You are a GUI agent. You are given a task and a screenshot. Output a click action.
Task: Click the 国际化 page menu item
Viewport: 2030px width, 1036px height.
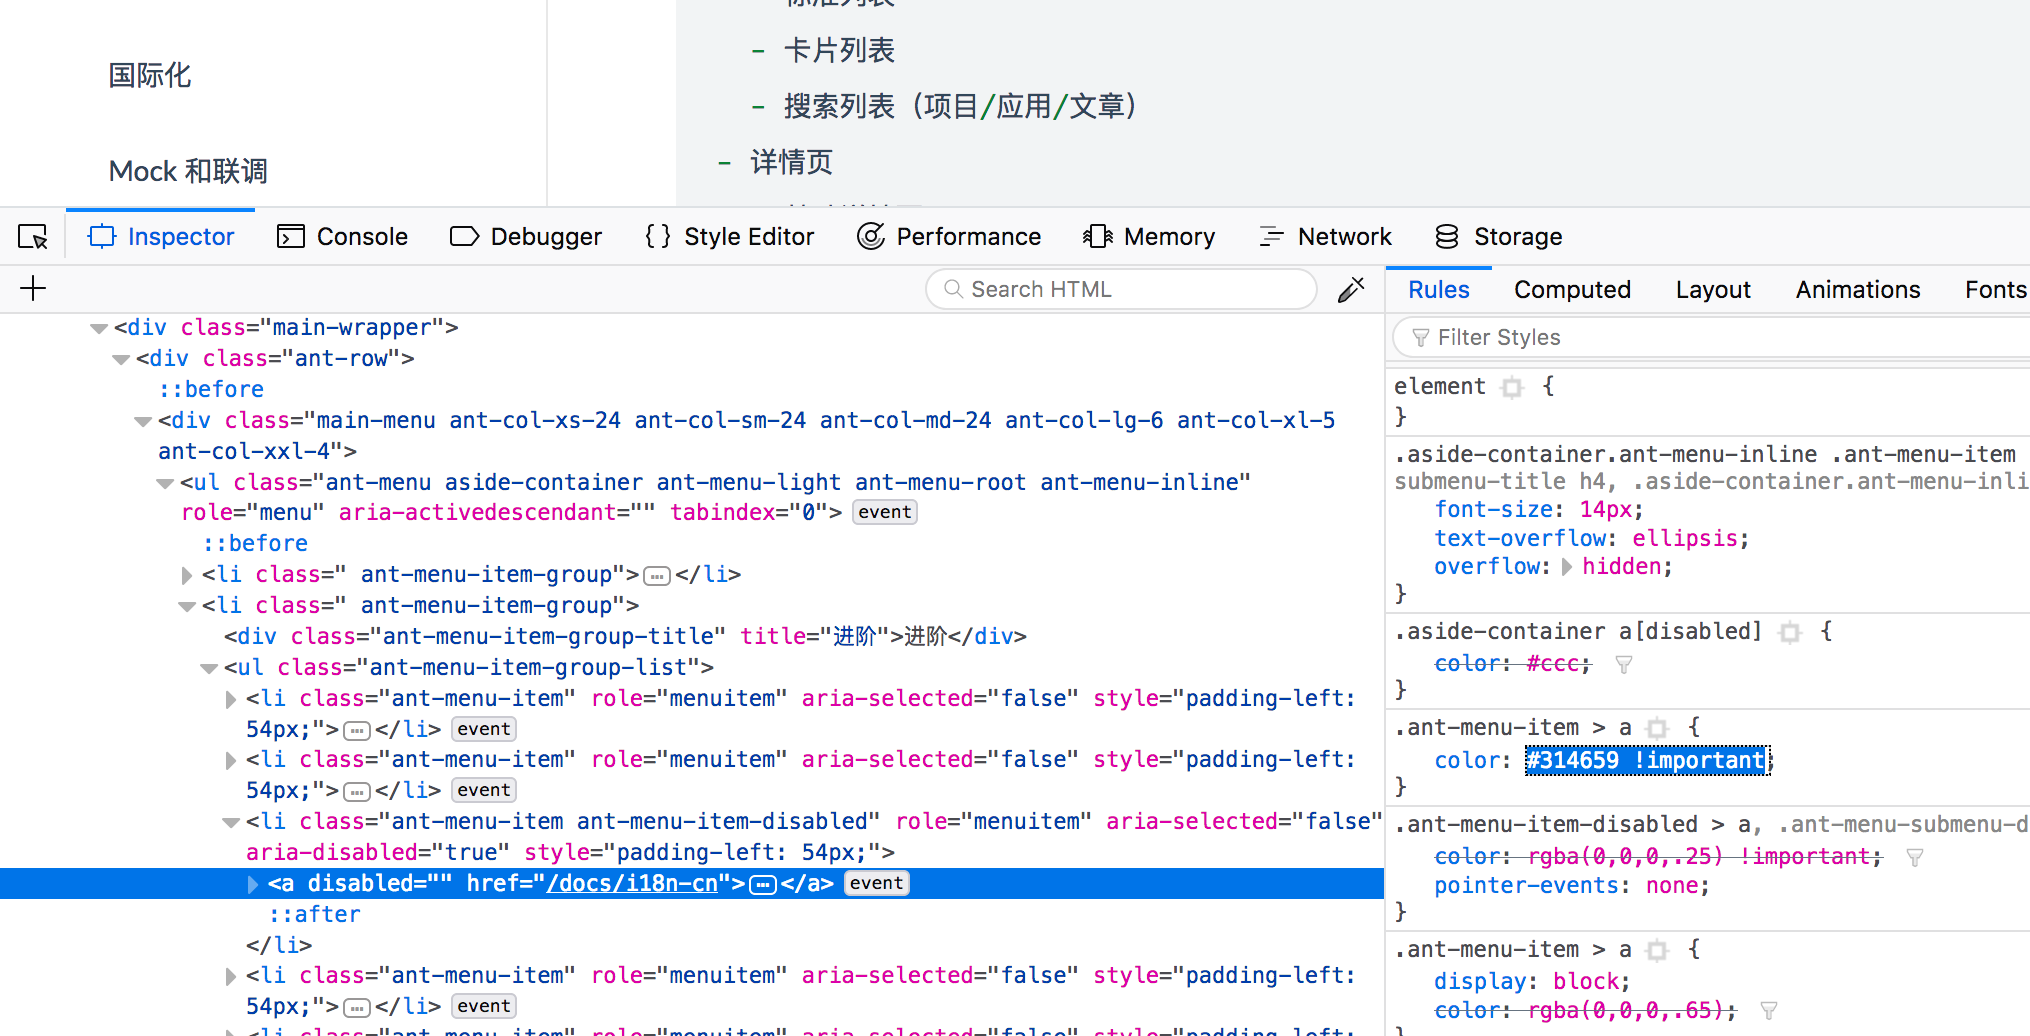click(x=150, y=75)
